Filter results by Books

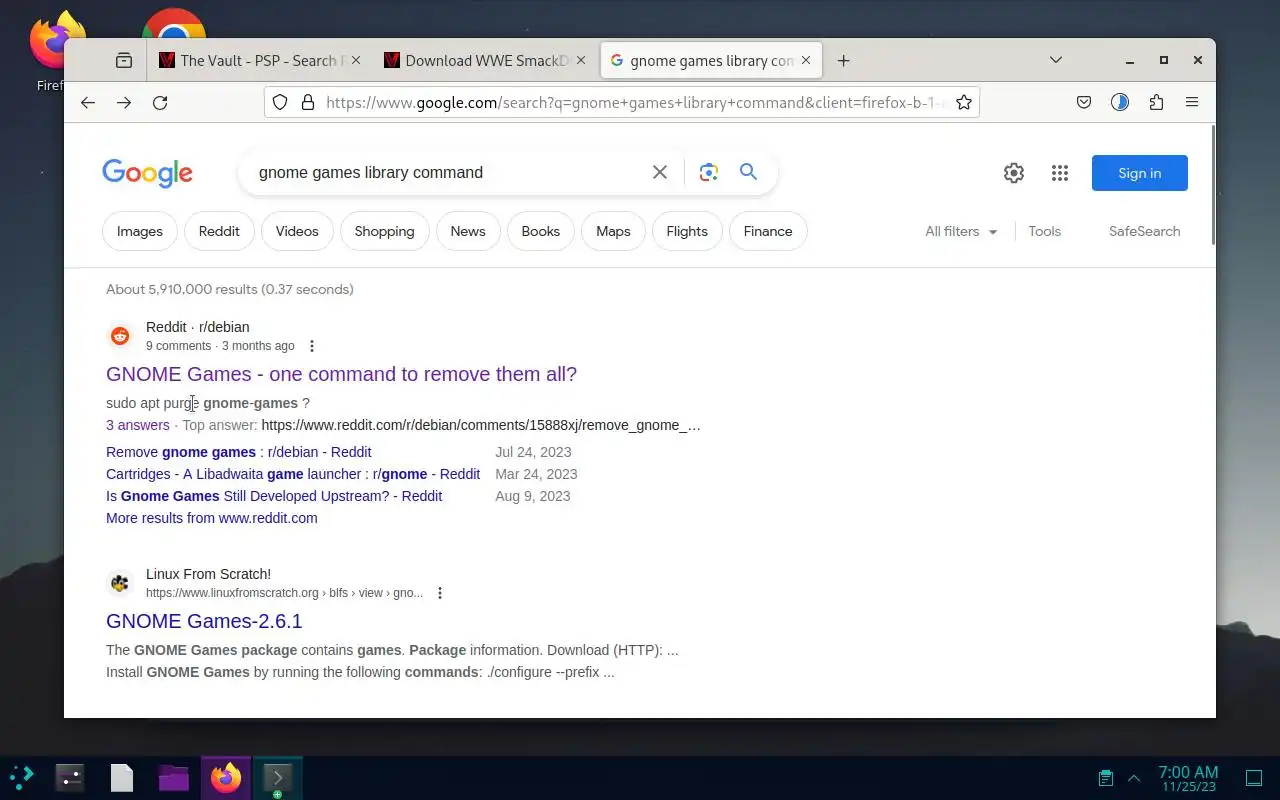[x=540, y=231]
